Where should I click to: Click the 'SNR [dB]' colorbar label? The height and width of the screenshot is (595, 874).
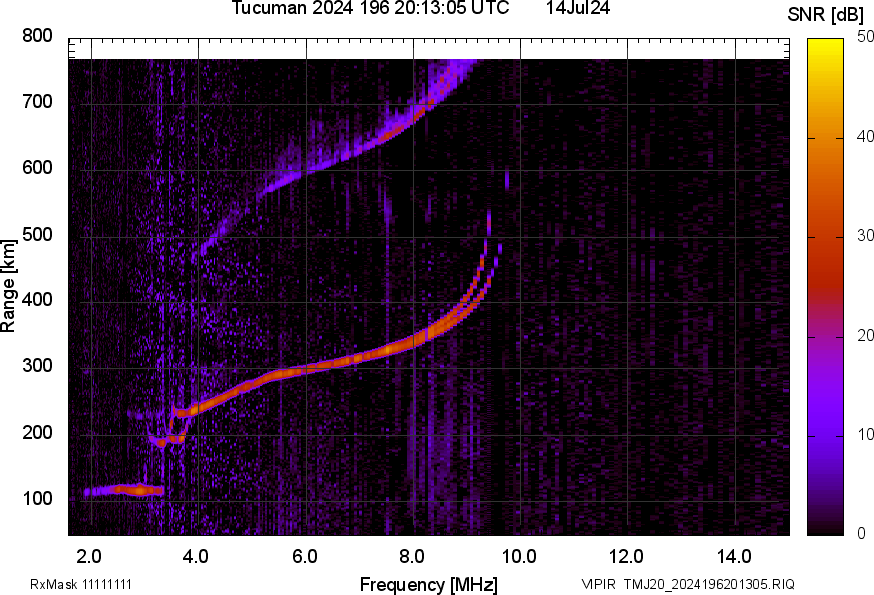tap(826, 15)
